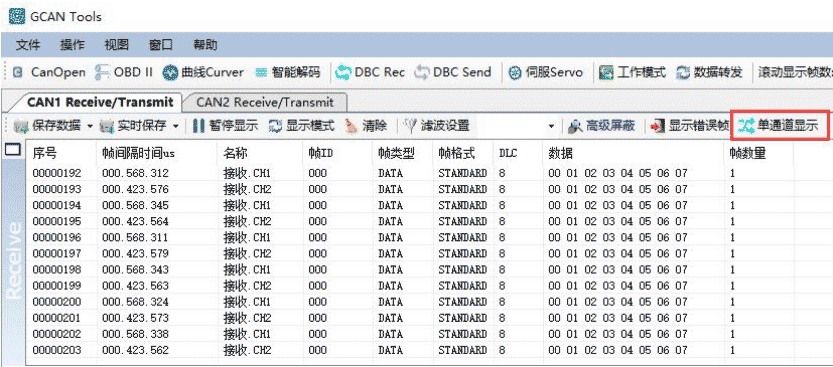
Task: Open 数据转发 data forwarding
Action: pyautogui.click(x=709, y=72)
